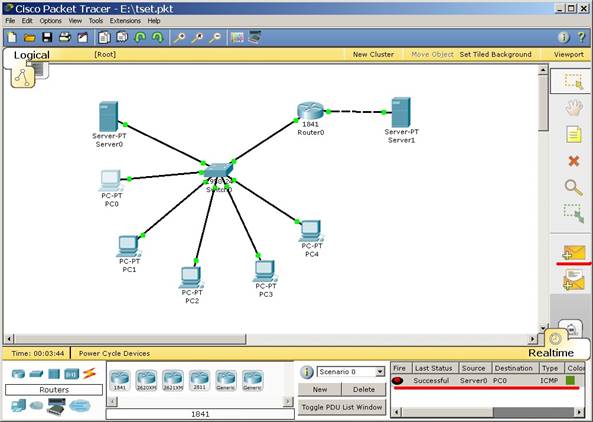Select the Place Note tool

574,134
